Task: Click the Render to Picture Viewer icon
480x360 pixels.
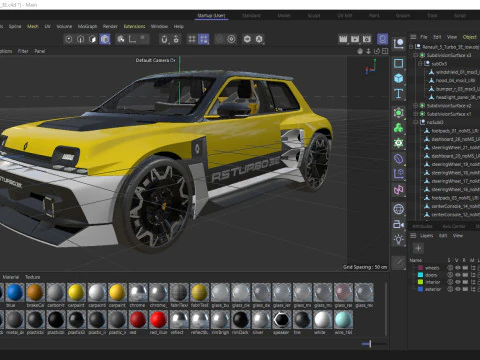Action: [x=355, y=39]
